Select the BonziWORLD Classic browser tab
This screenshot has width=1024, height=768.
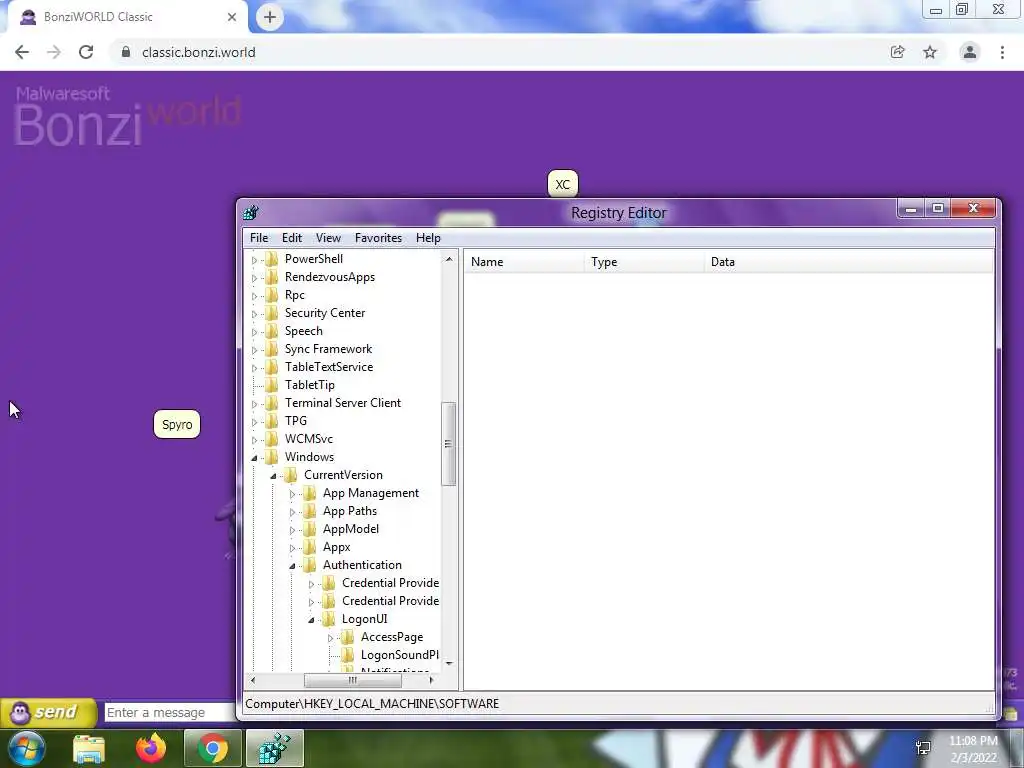click(127, 17)
